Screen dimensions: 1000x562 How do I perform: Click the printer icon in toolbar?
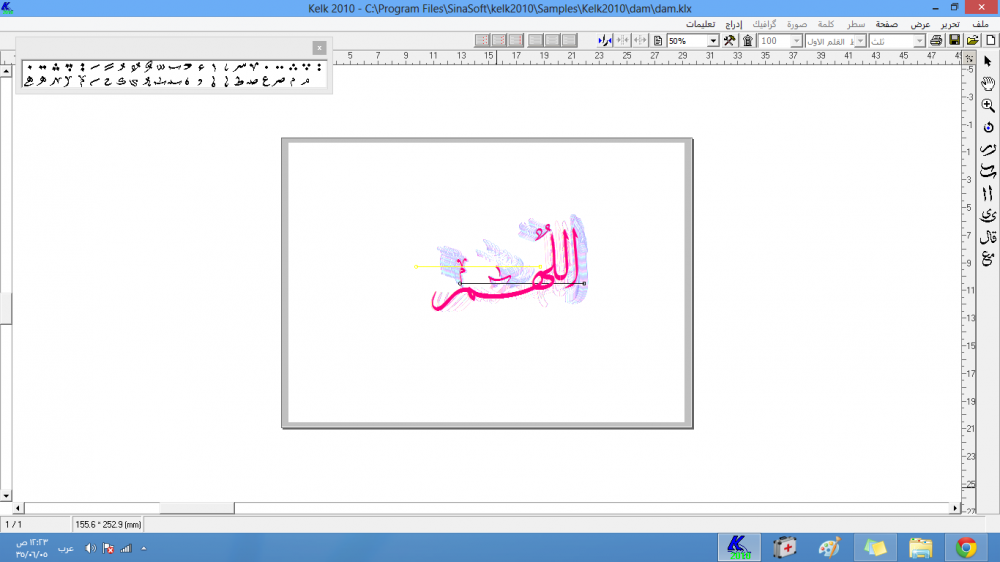tap(936, 41)
